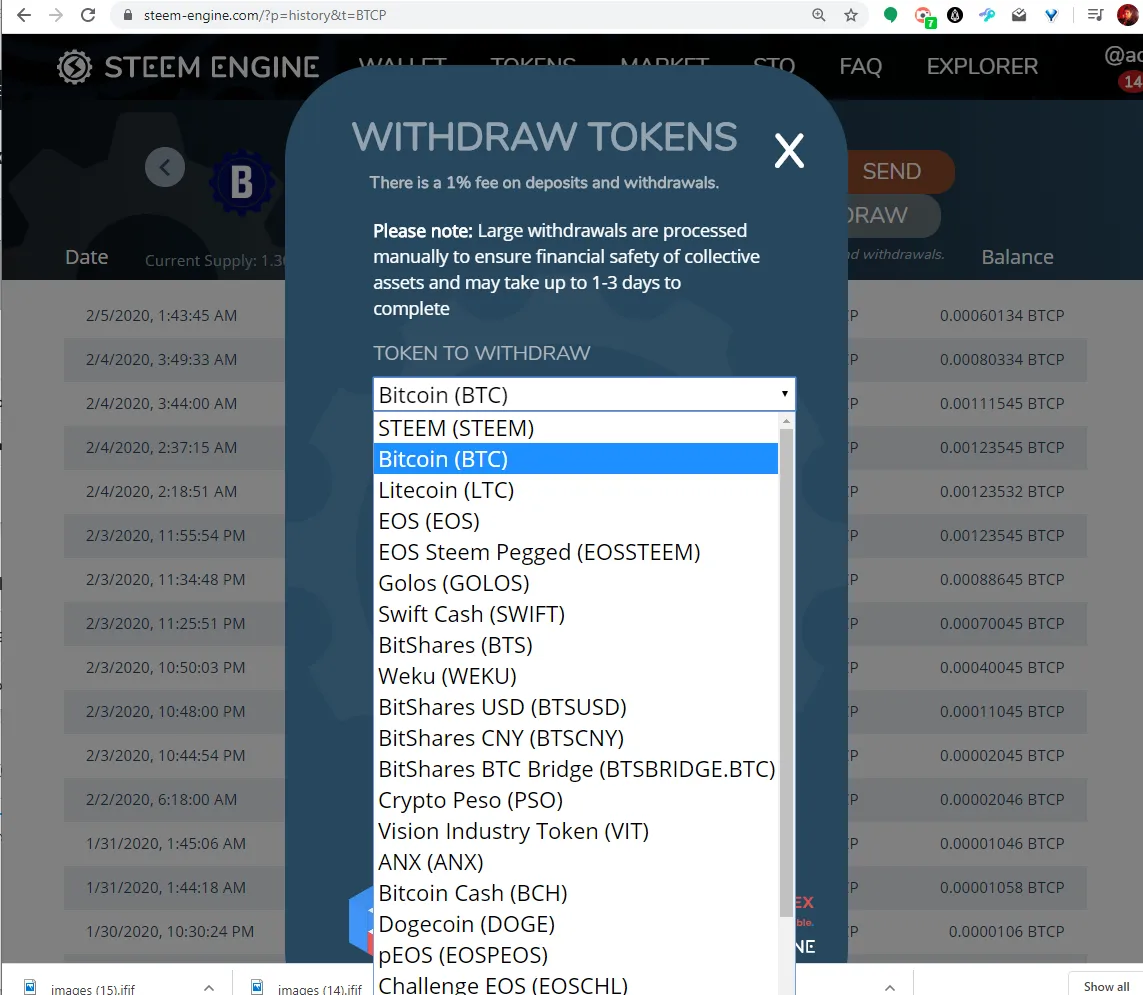Click the Balance column header
1143x995 pixels.
click(x=1017, y=257)
